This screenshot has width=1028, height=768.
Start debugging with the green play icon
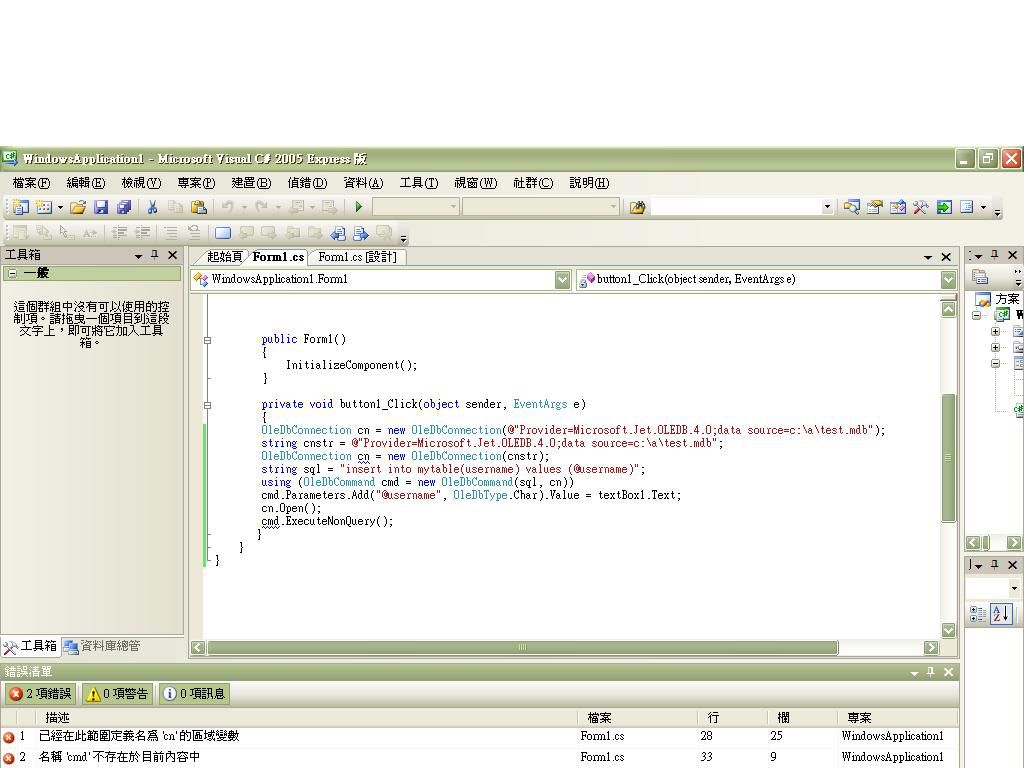358,207
